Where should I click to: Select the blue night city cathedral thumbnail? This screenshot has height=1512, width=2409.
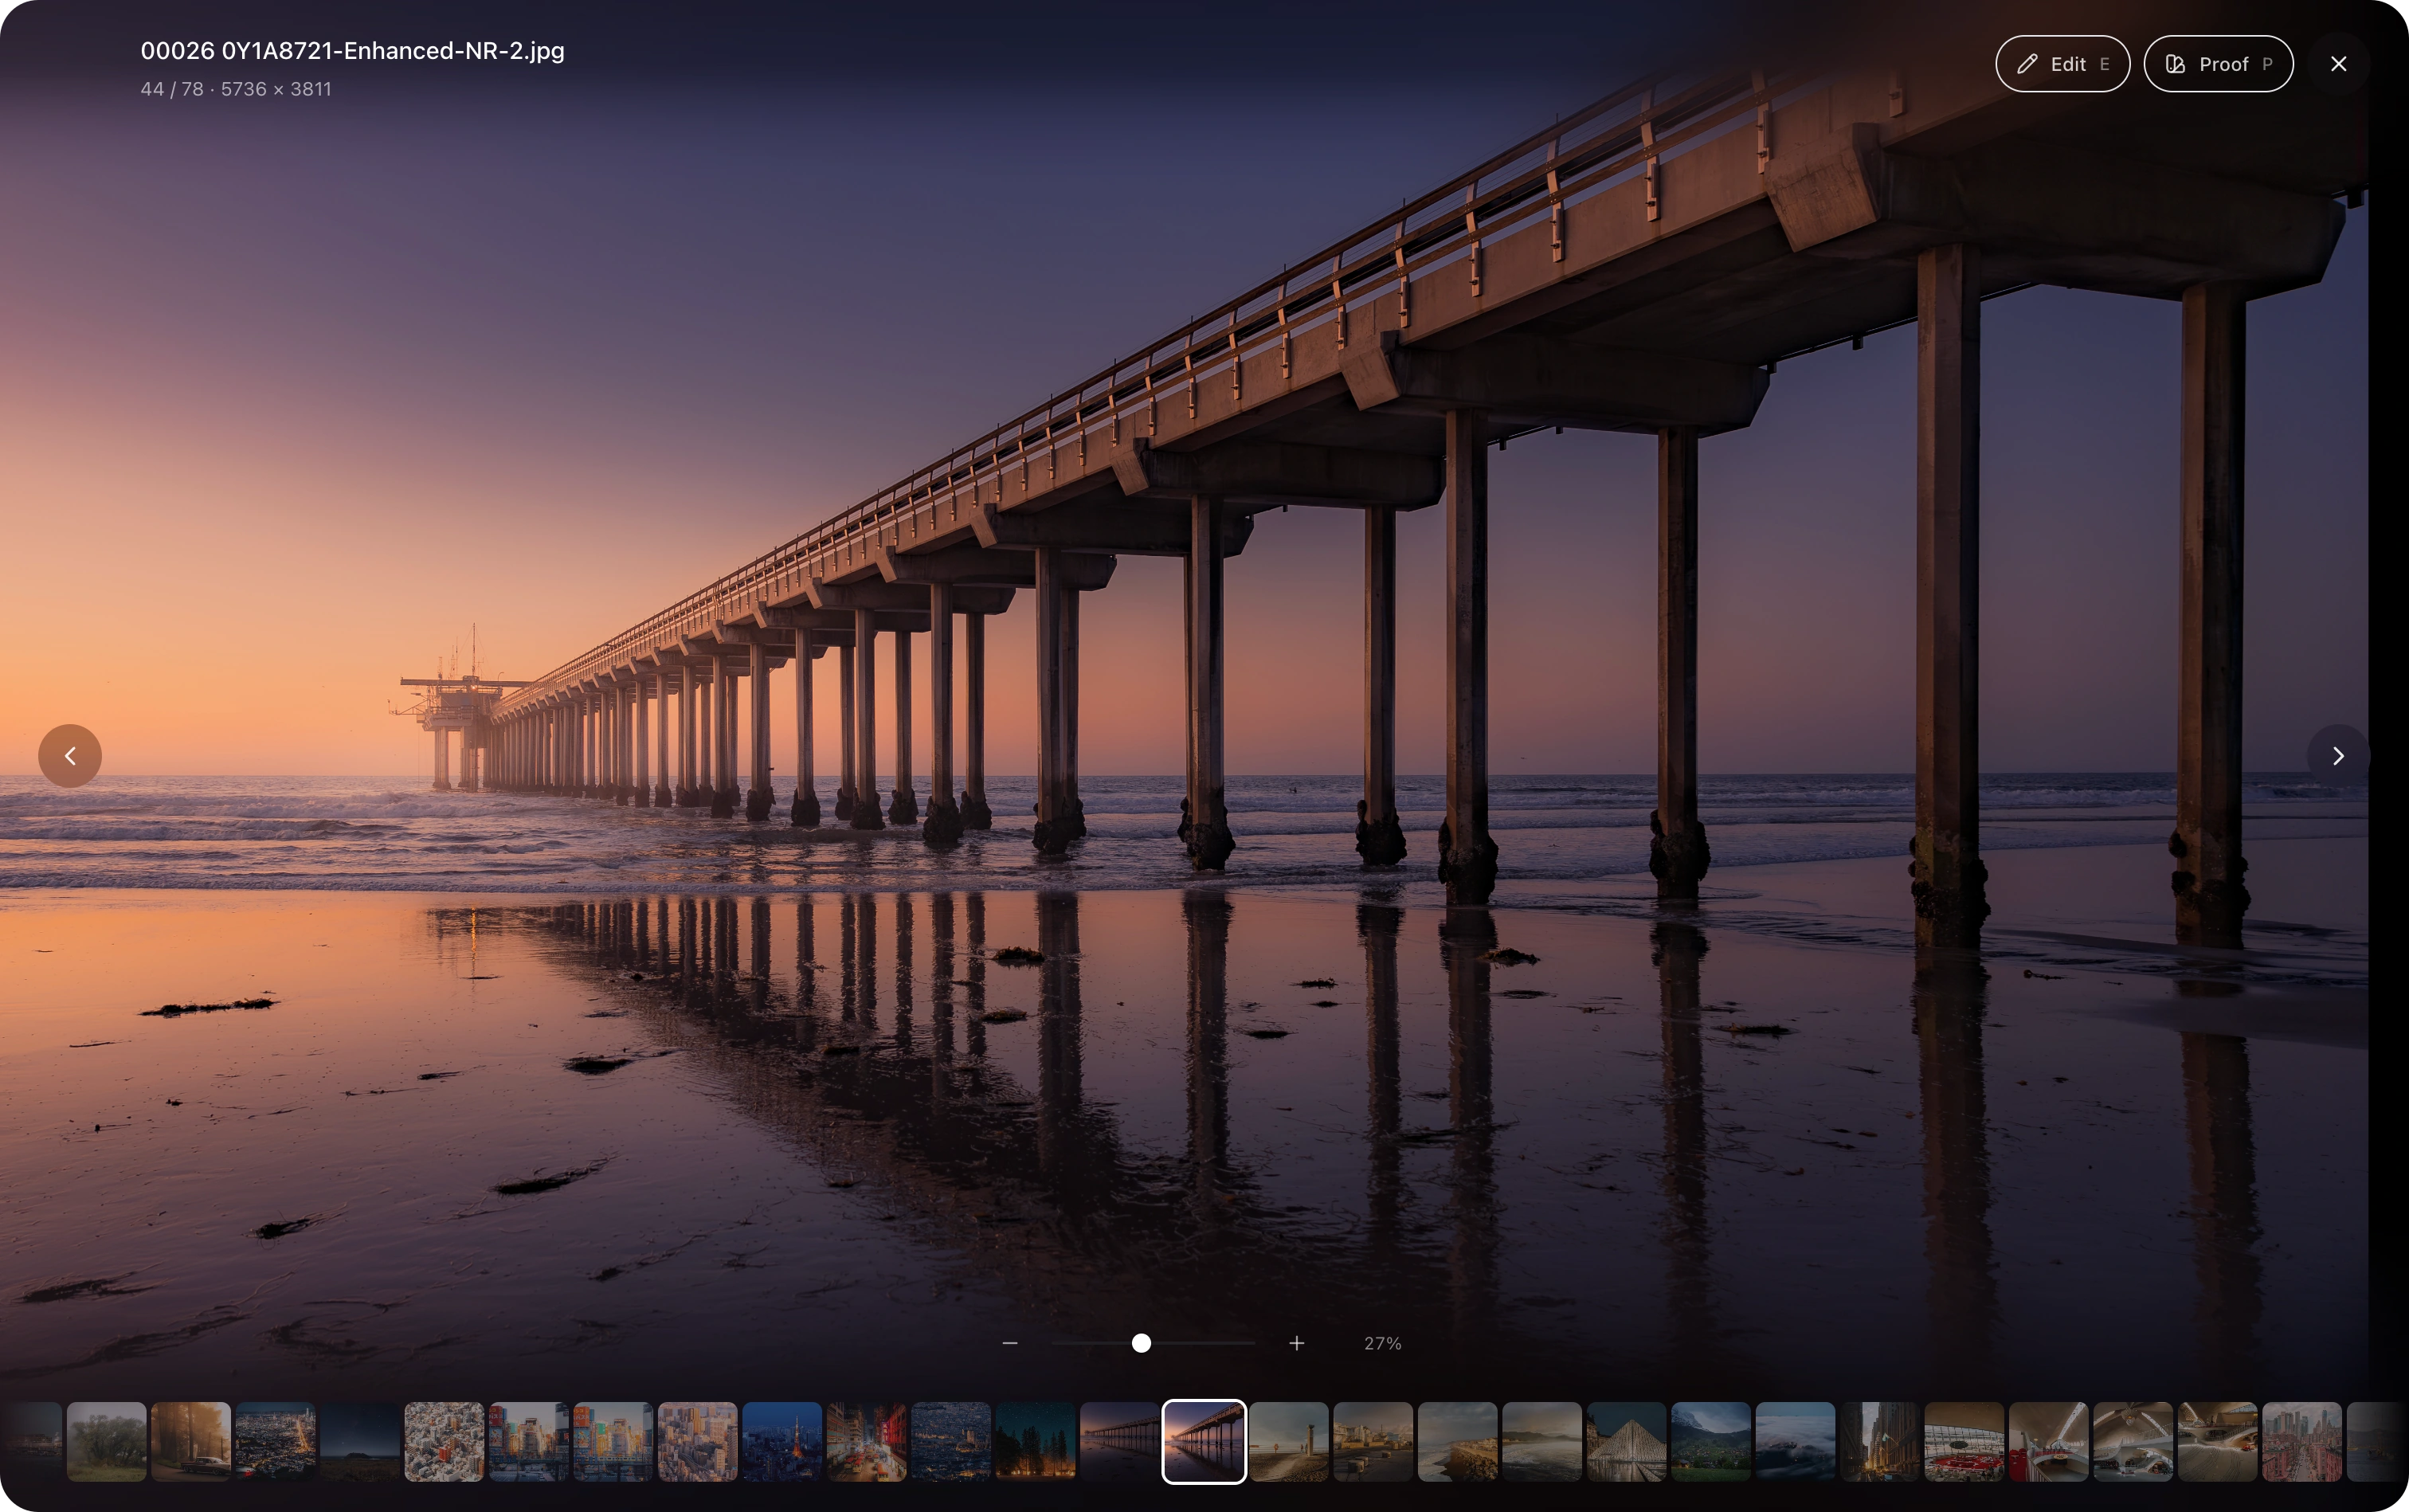pos(951,1441)
